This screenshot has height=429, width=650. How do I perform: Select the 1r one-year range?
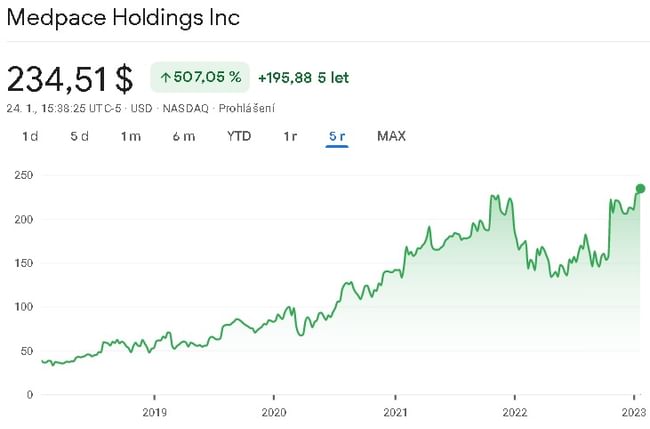click(x=289, y=136)
